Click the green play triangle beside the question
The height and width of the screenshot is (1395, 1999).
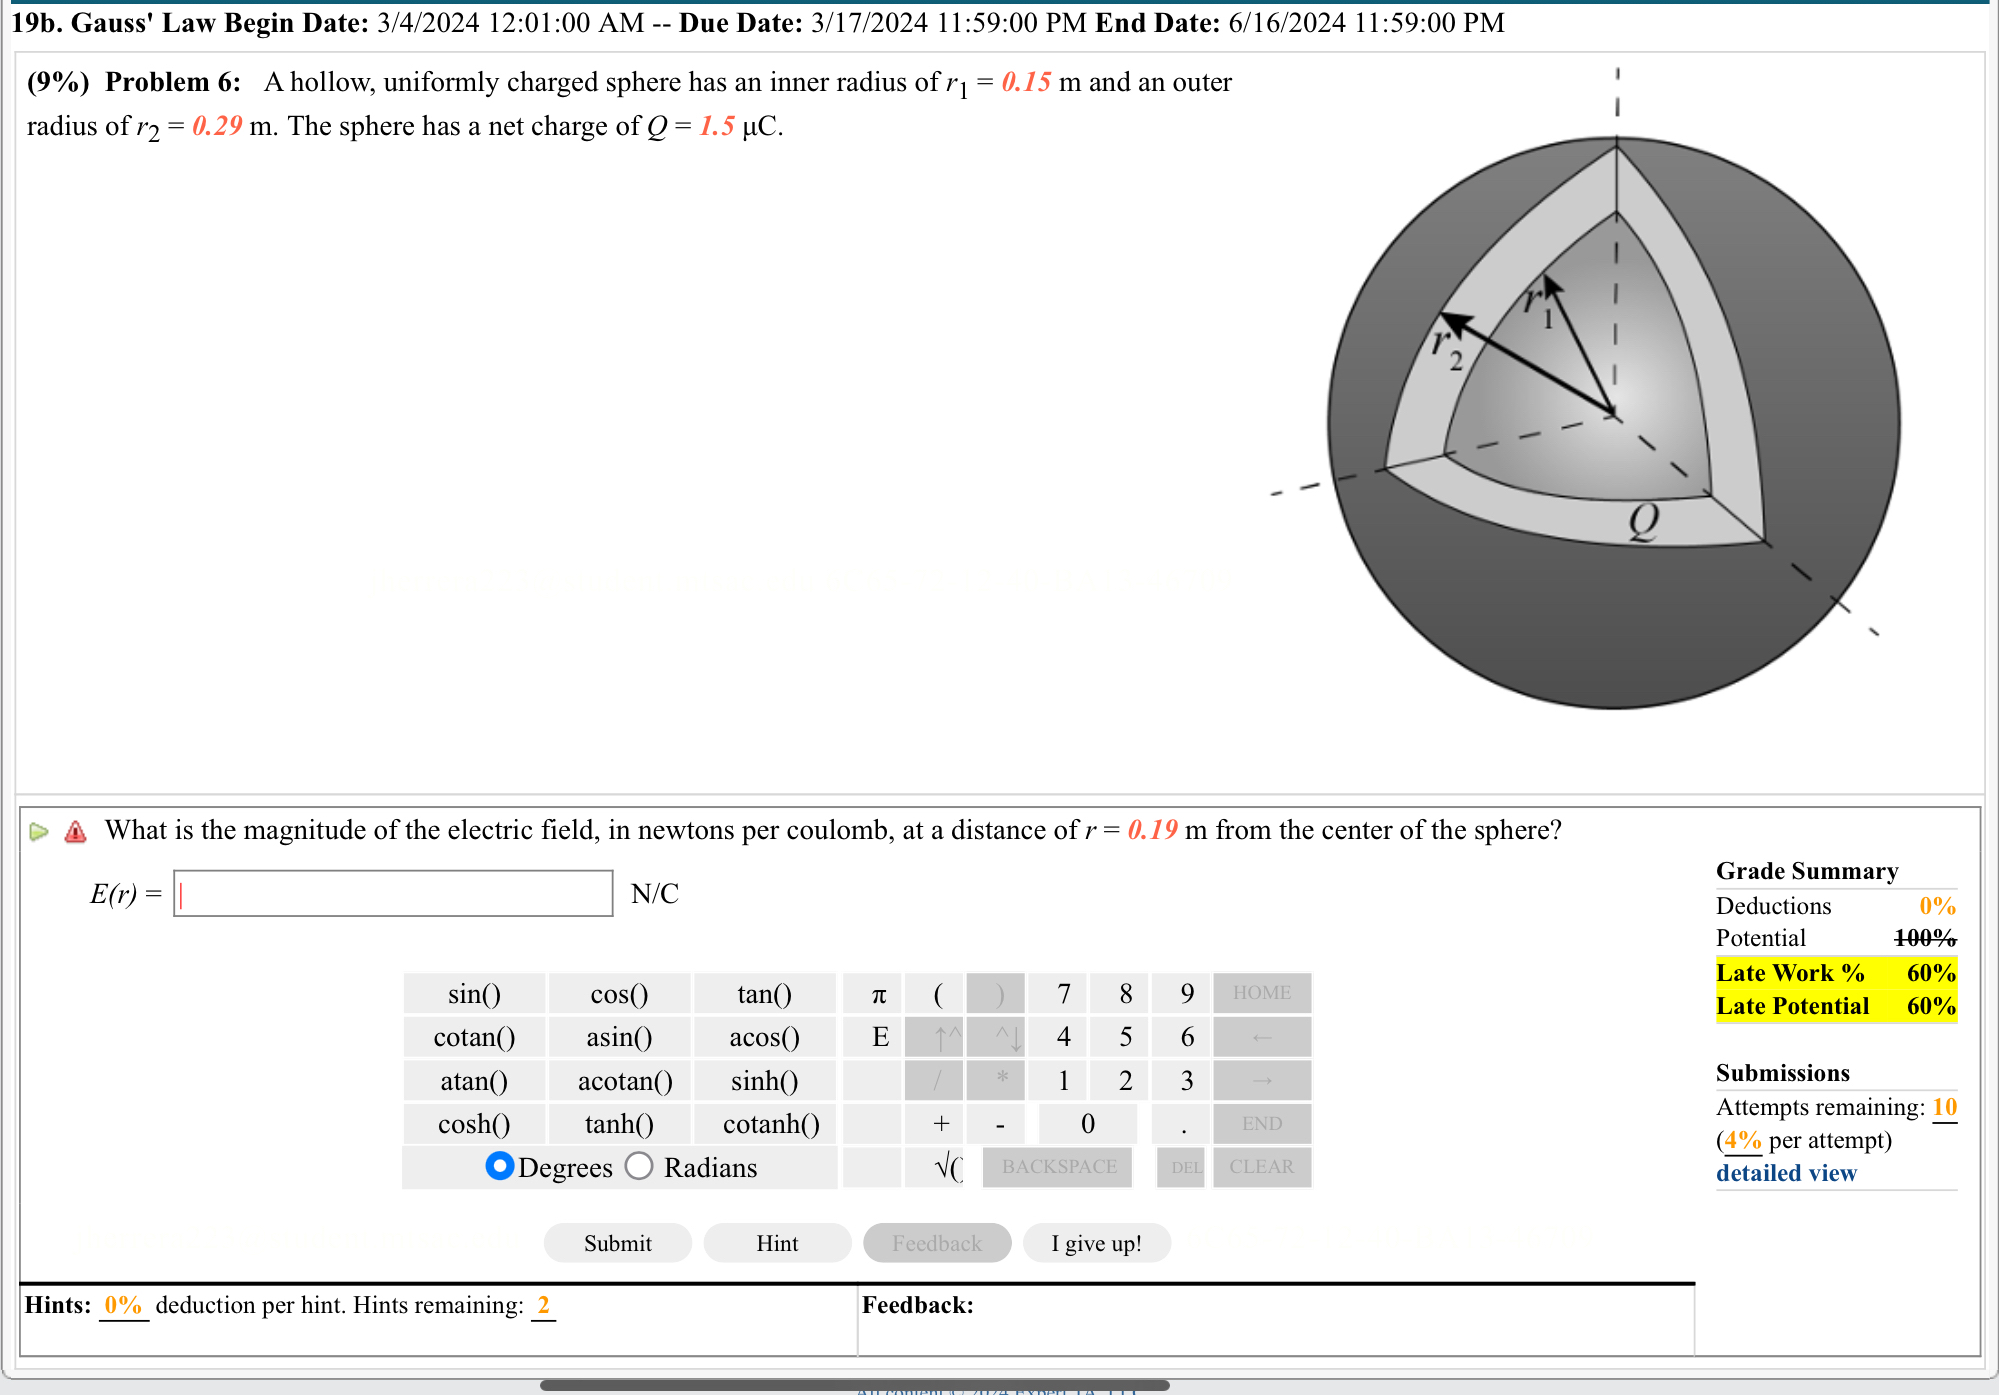click(x=38, y=831)
